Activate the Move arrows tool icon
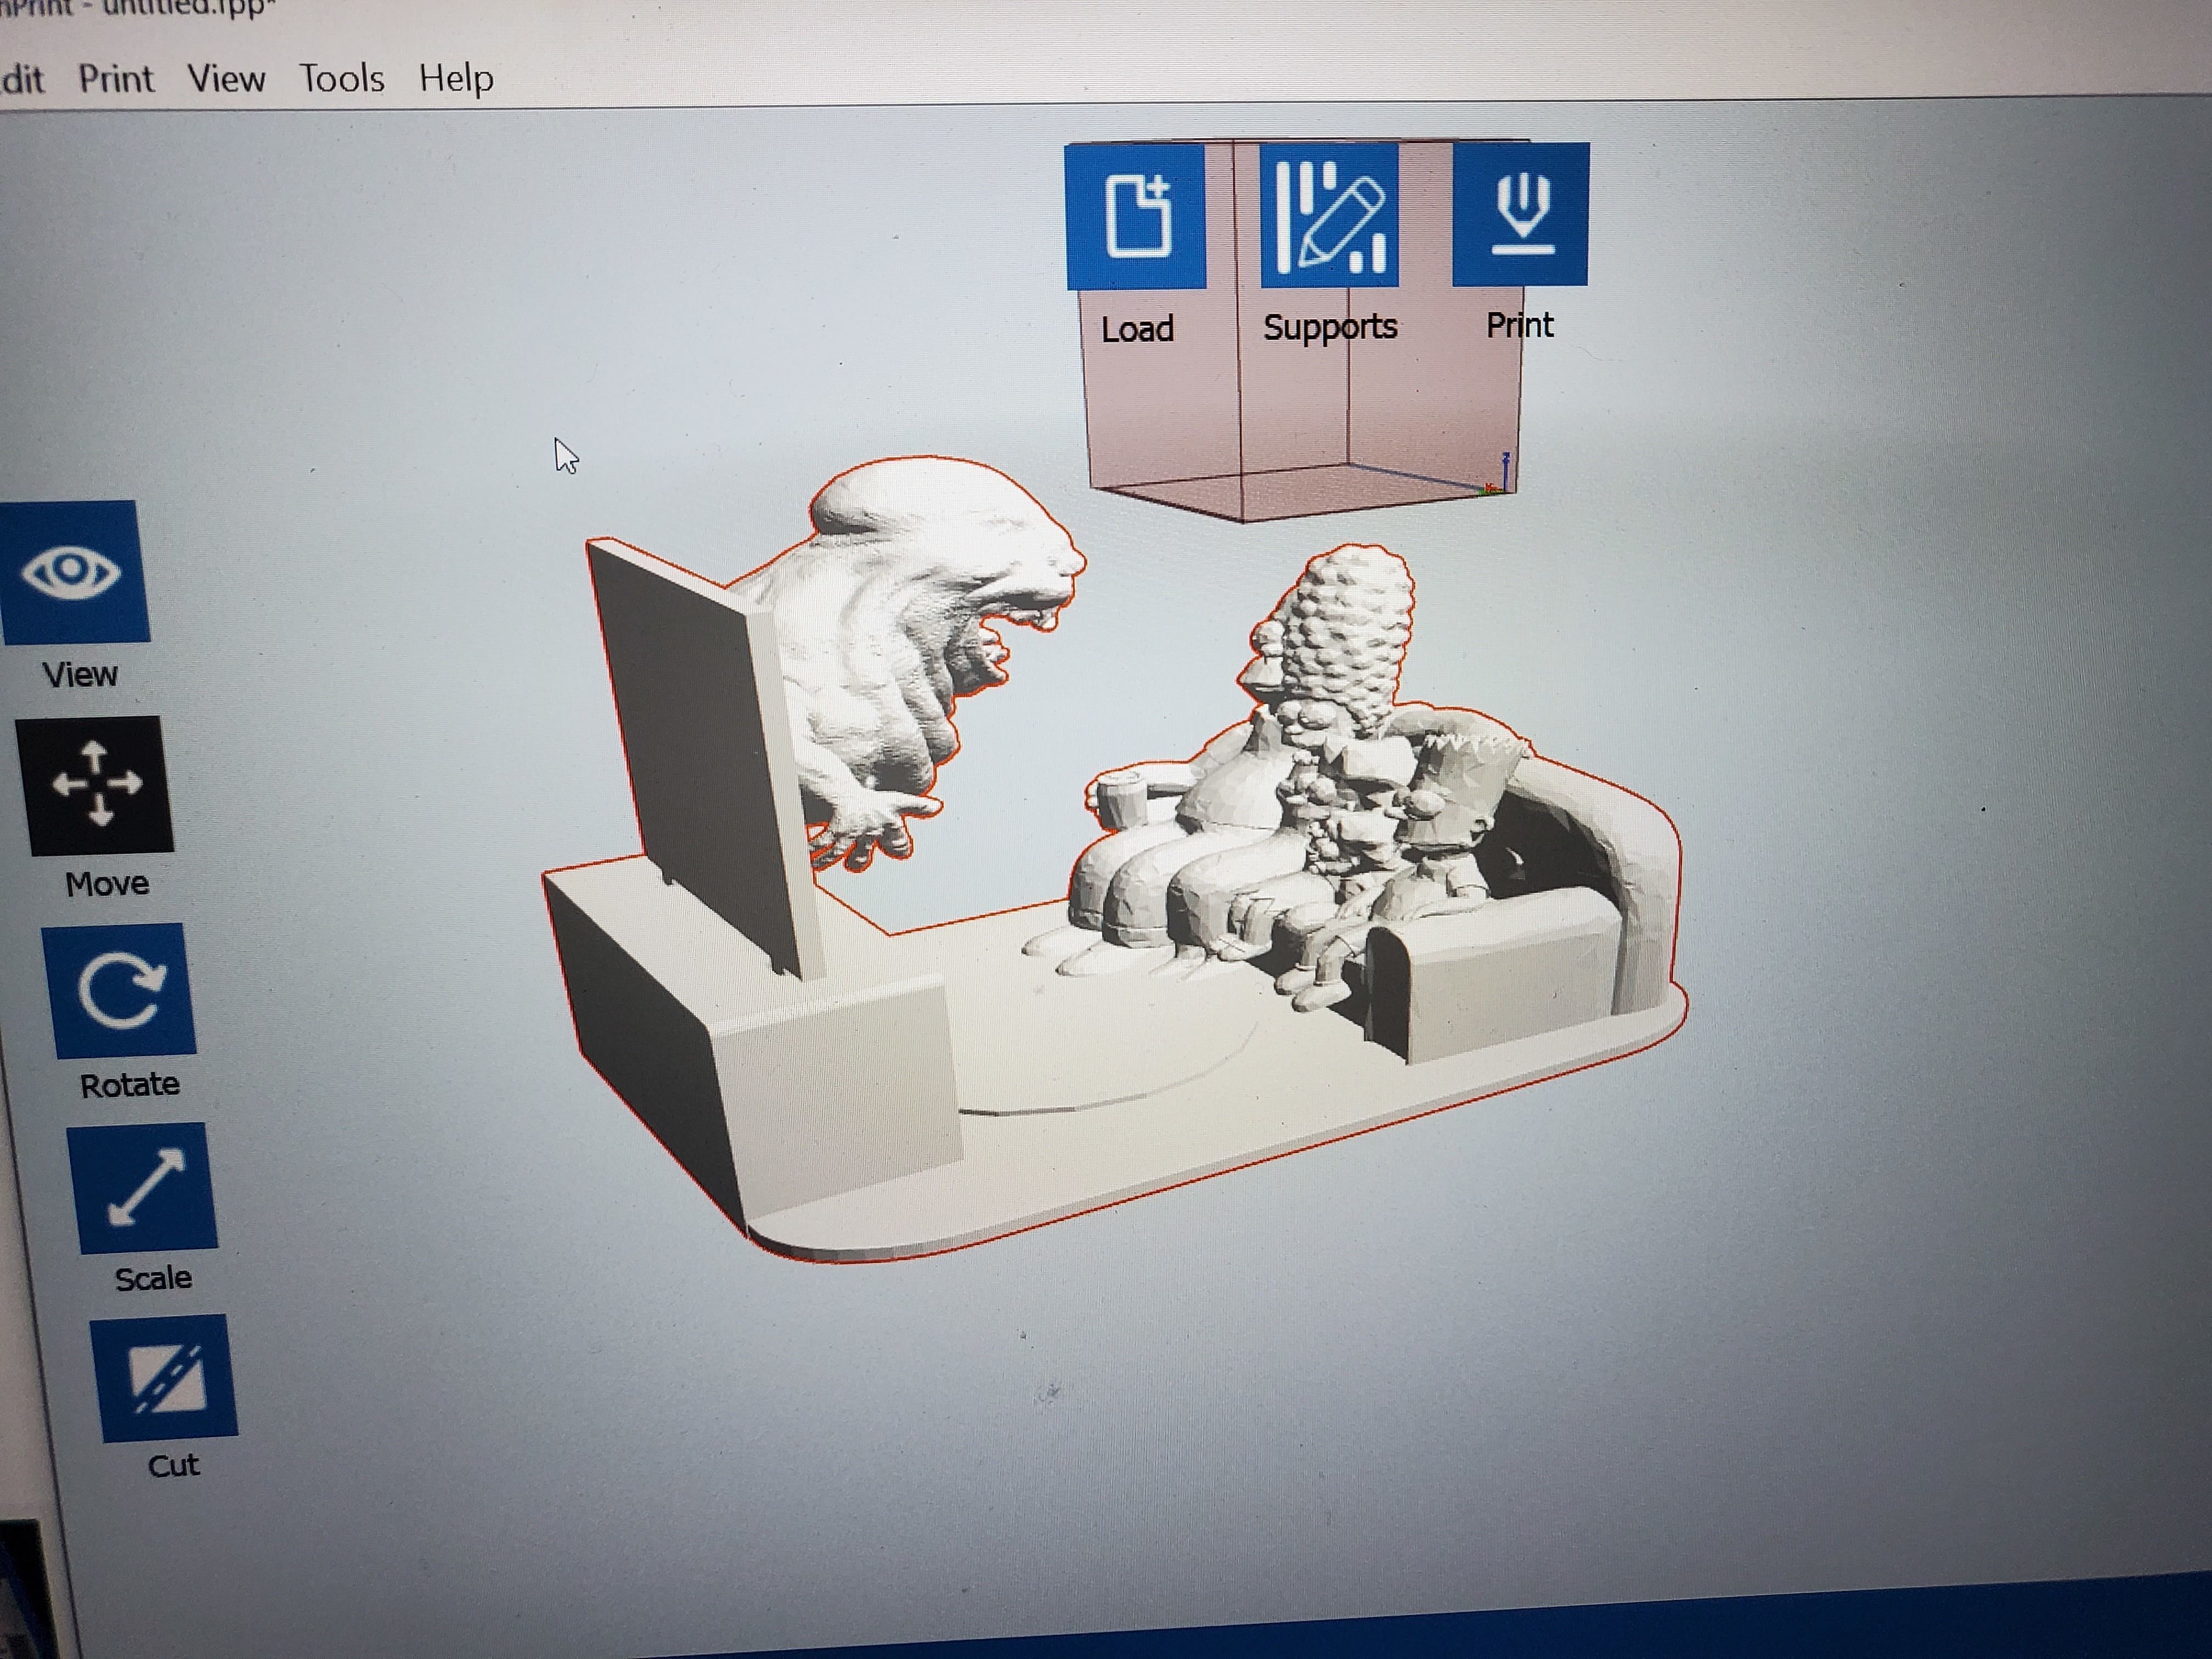This screenshot has width=2212, height=1659. [96, 785]
